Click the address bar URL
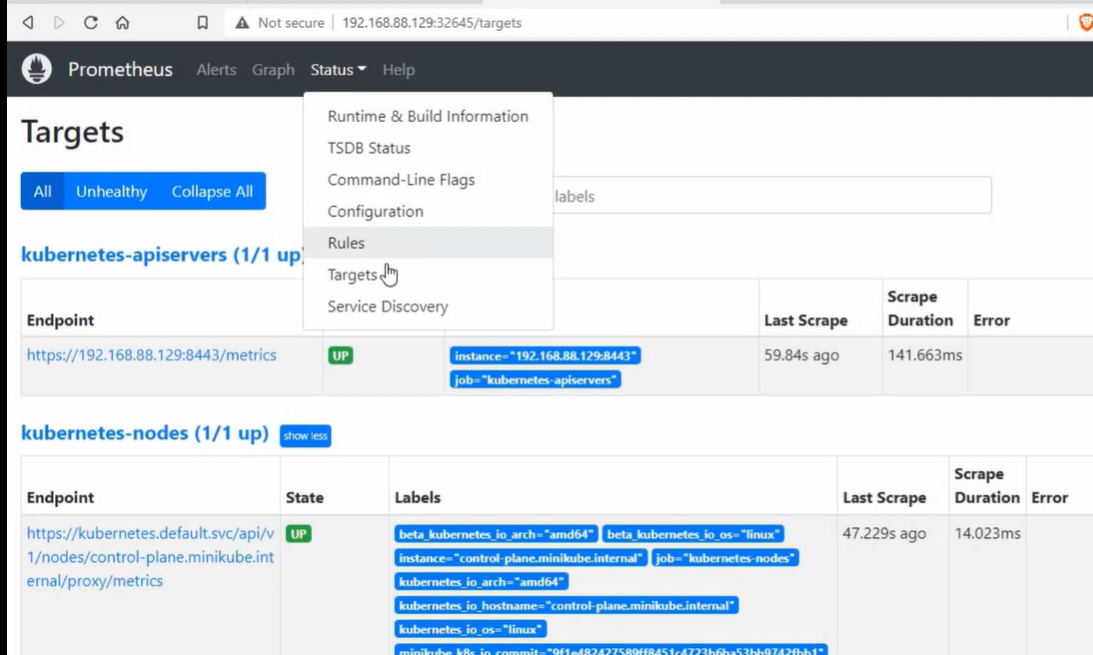 coord(432,23)
